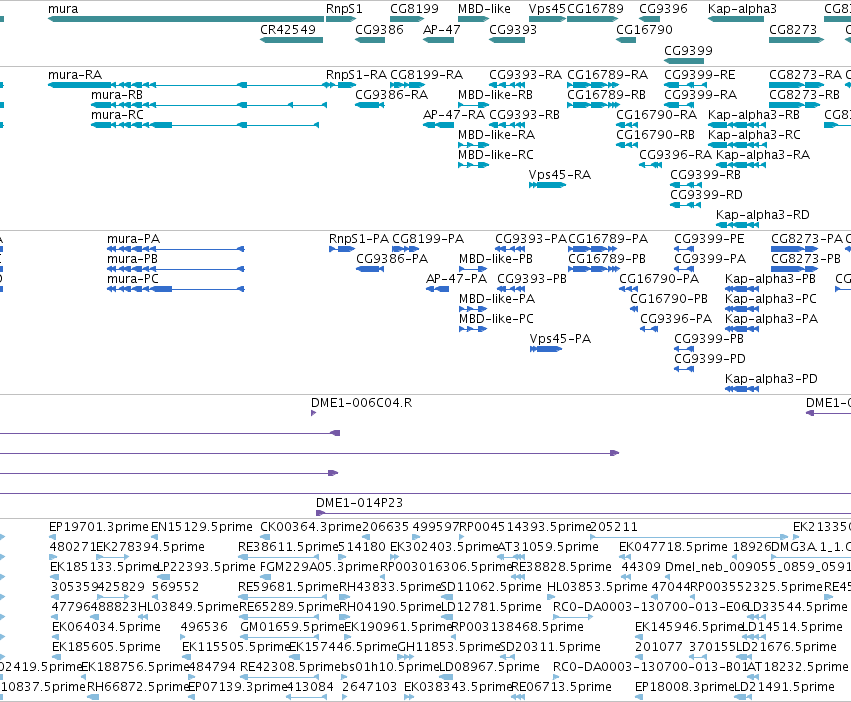Image resolution: width=851 pixels, height=702 pixels.
Task: Open the 'mura-RC' transcript label
Action: pos(117,115)
